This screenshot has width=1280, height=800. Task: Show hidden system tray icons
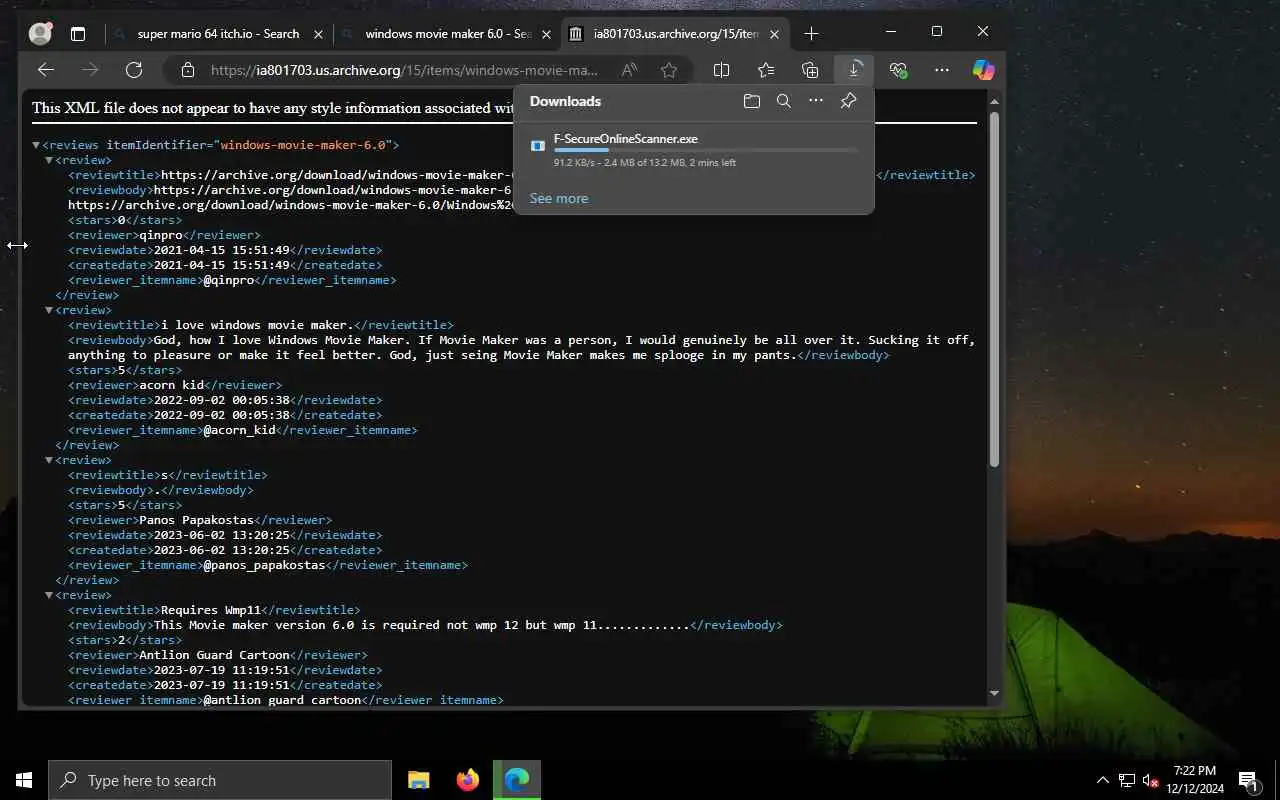(1103, 780)
